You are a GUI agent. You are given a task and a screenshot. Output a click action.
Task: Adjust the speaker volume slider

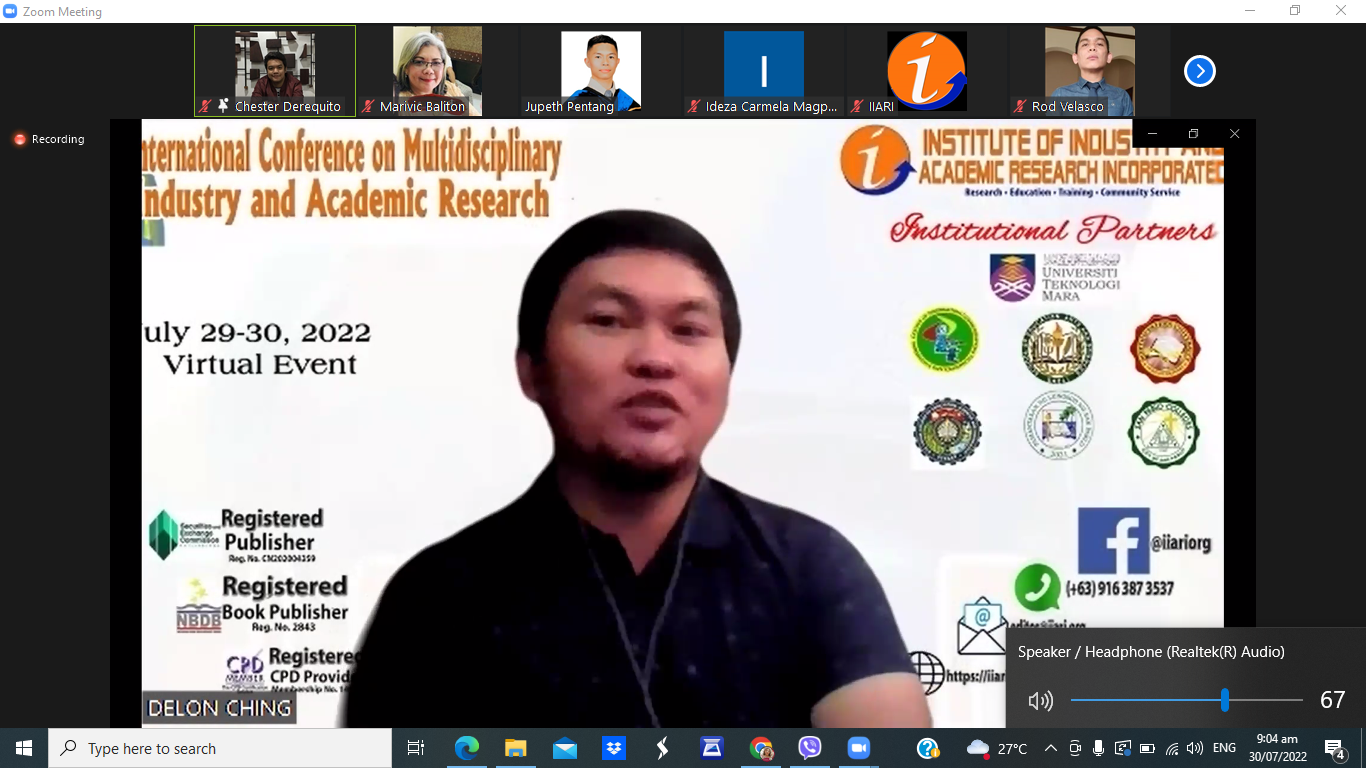tap(1224, 700)
